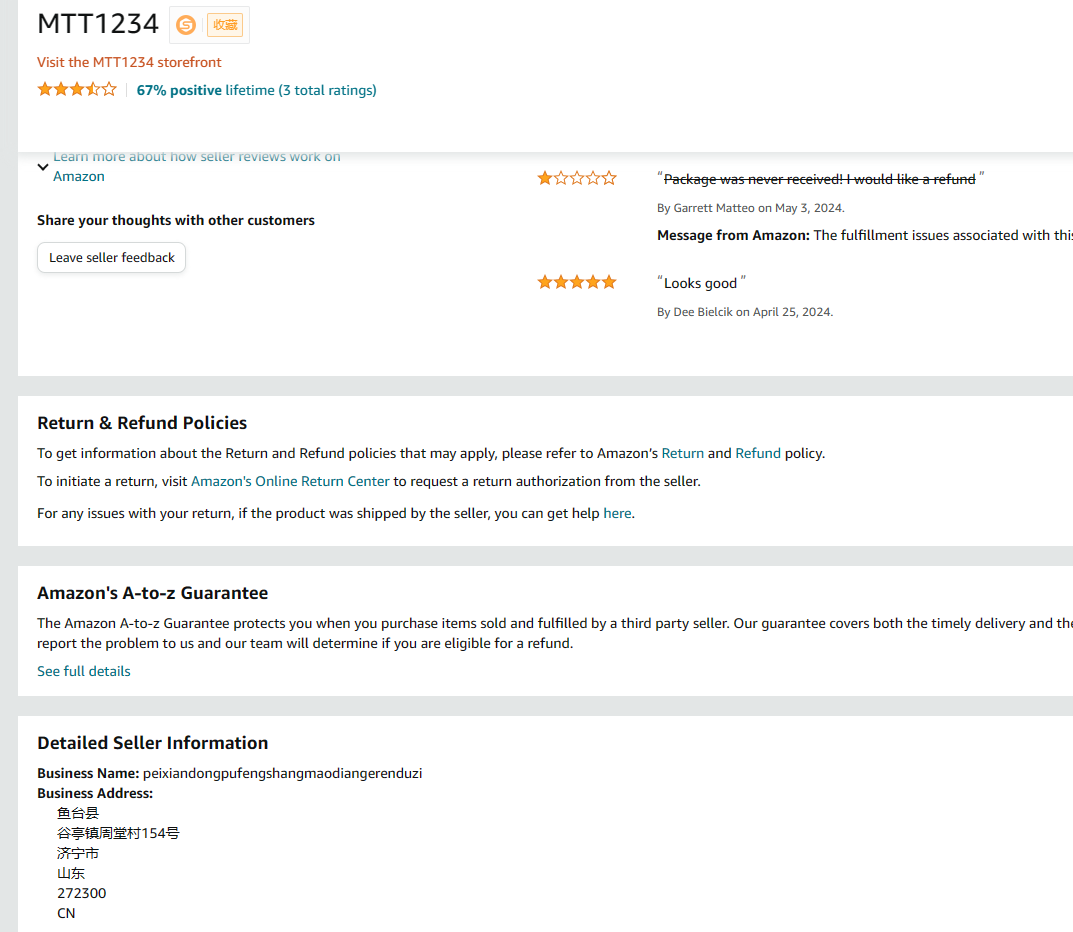The image size is (1073, 932).
Task: Click the five-star rating icon of Dee's review
Action: [x=577, y=283]
